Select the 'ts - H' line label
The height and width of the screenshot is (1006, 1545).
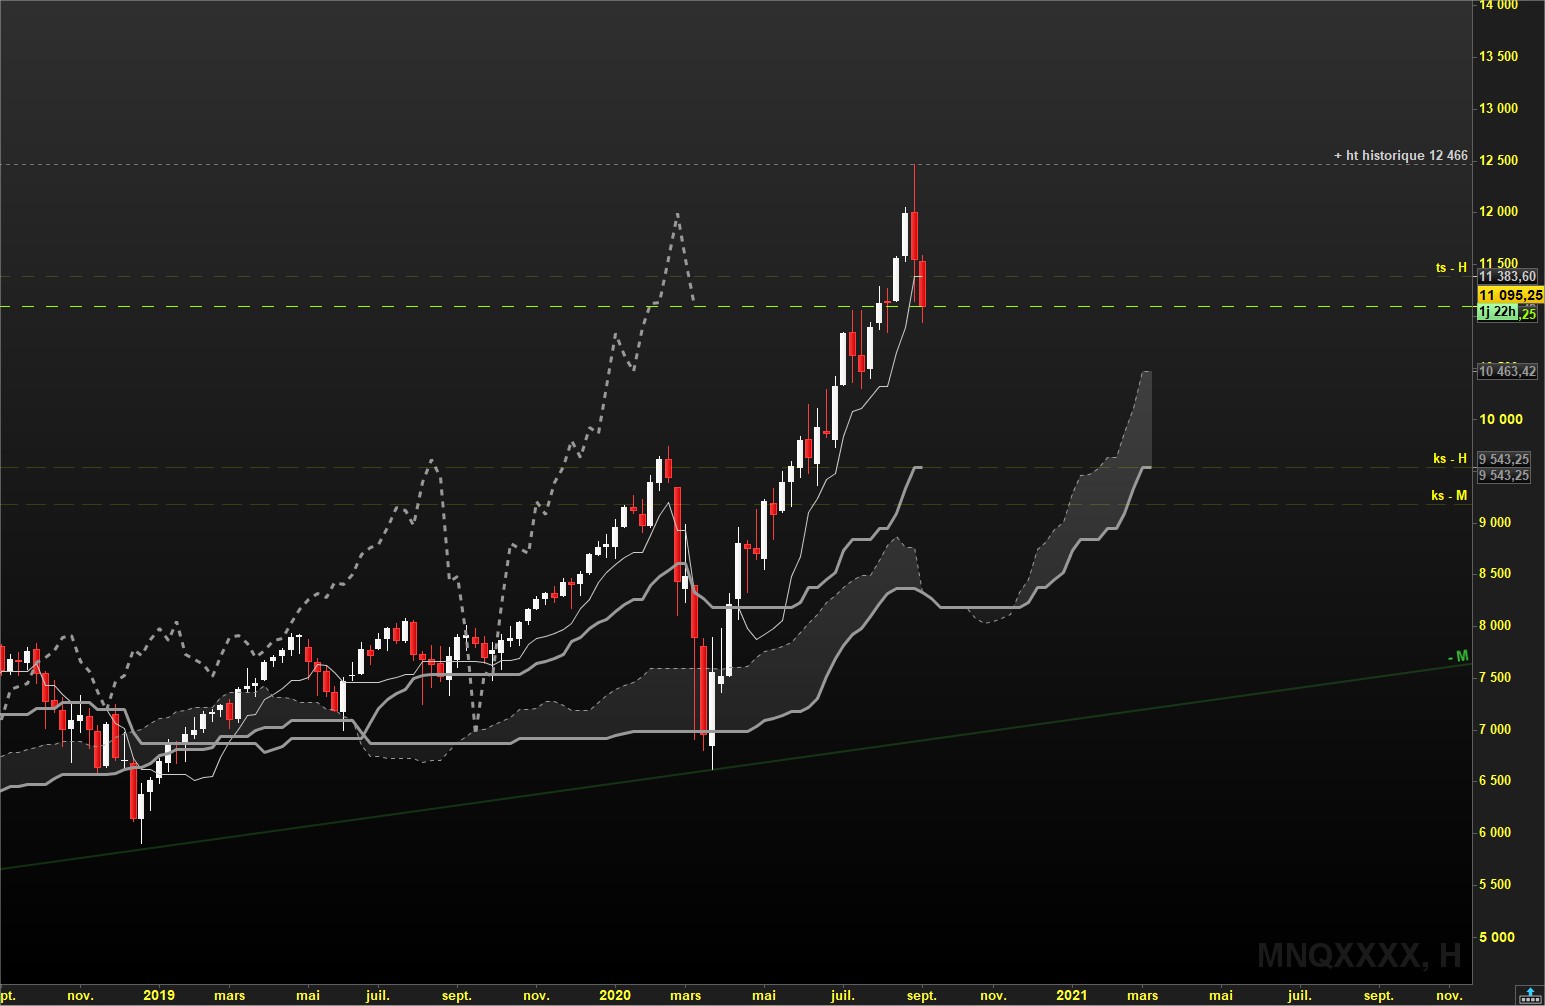click(1451, 267)
